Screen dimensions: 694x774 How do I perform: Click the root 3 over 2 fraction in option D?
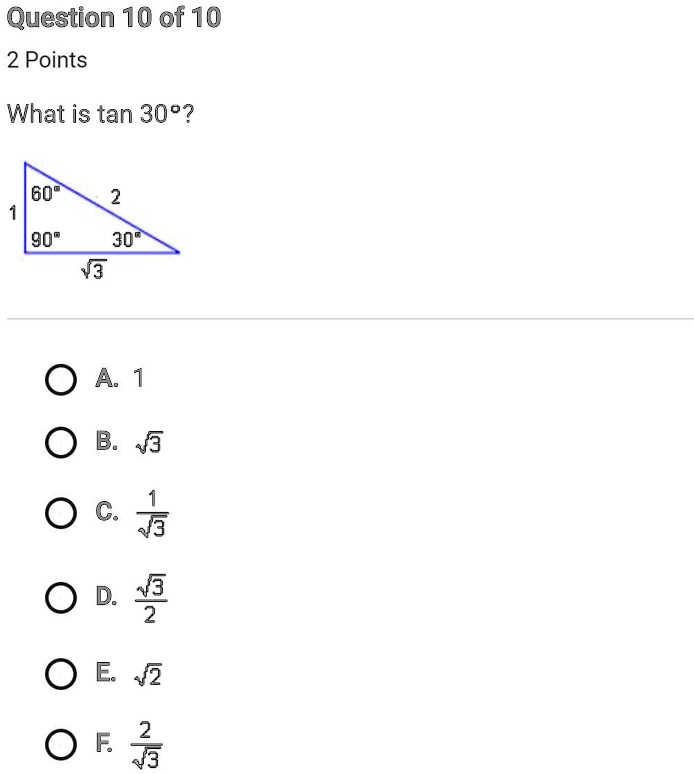150,599
